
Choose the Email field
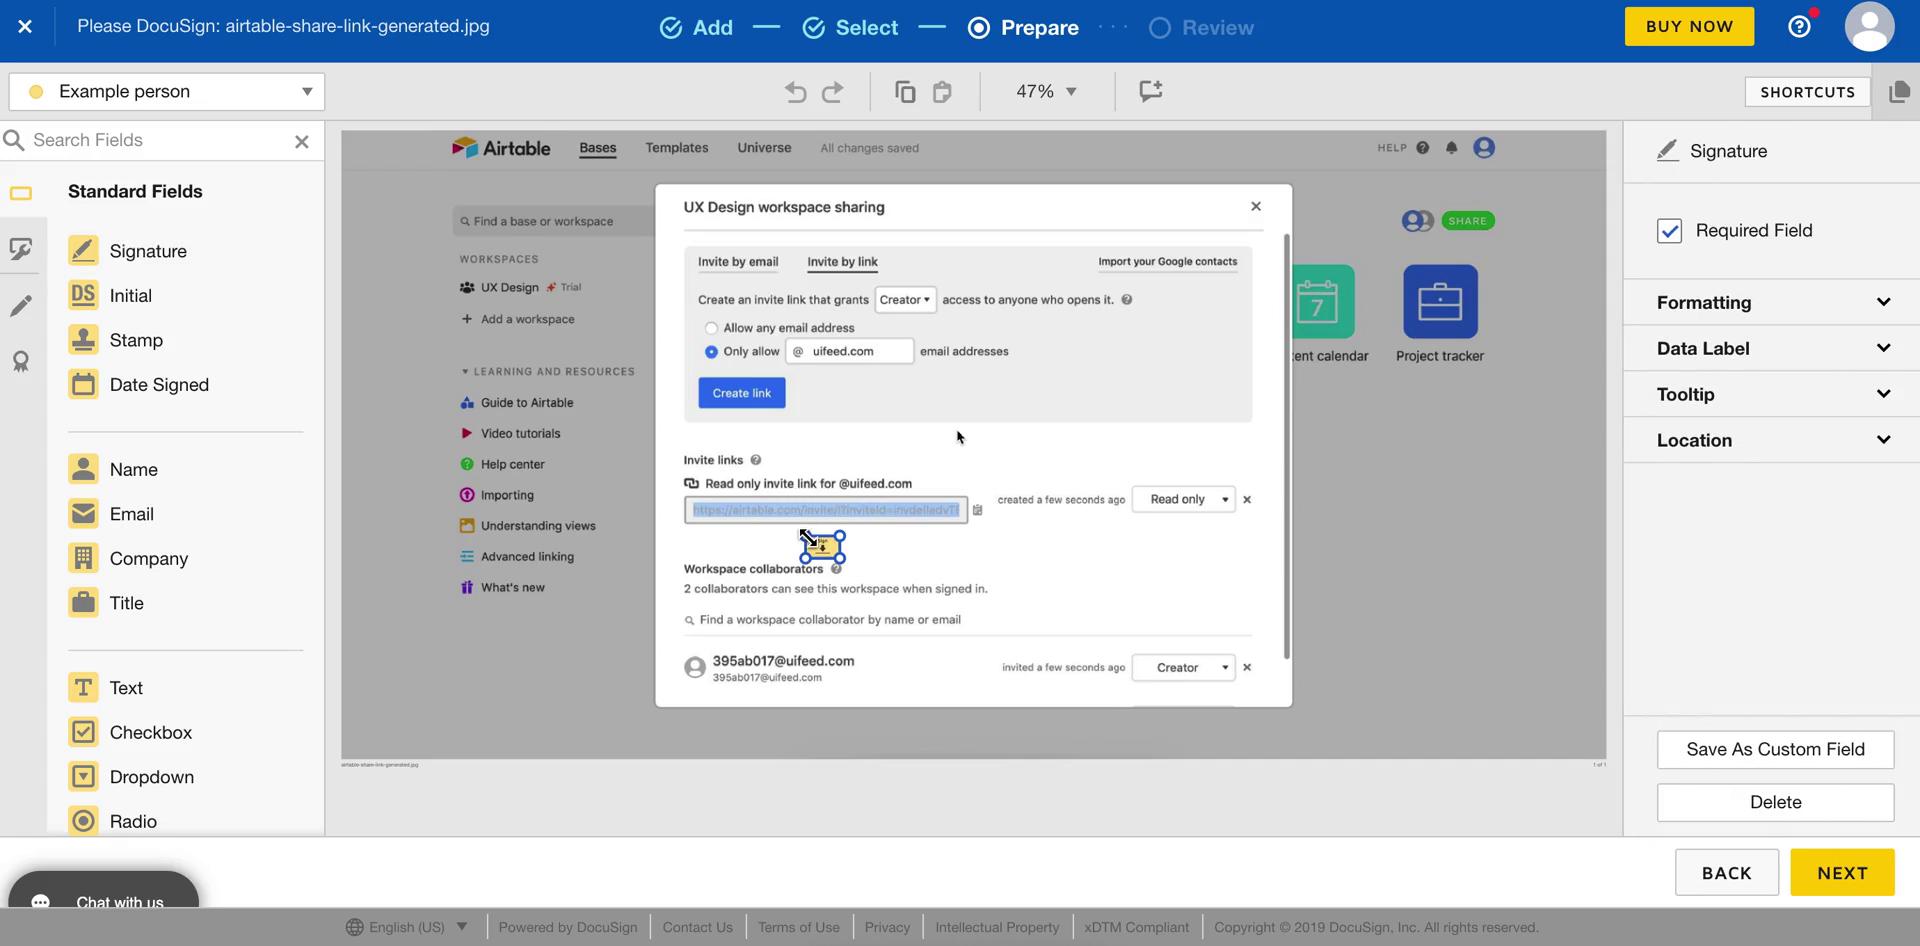(111, 514)
